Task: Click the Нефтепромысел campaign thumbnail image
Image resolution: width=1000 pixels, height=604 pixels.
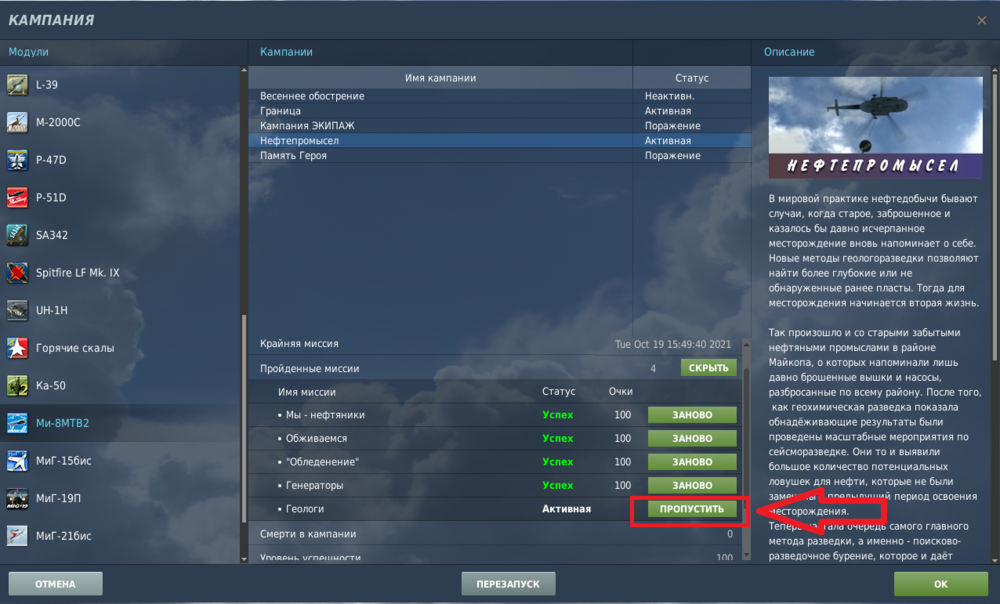Action: click(x=876, y=128)
